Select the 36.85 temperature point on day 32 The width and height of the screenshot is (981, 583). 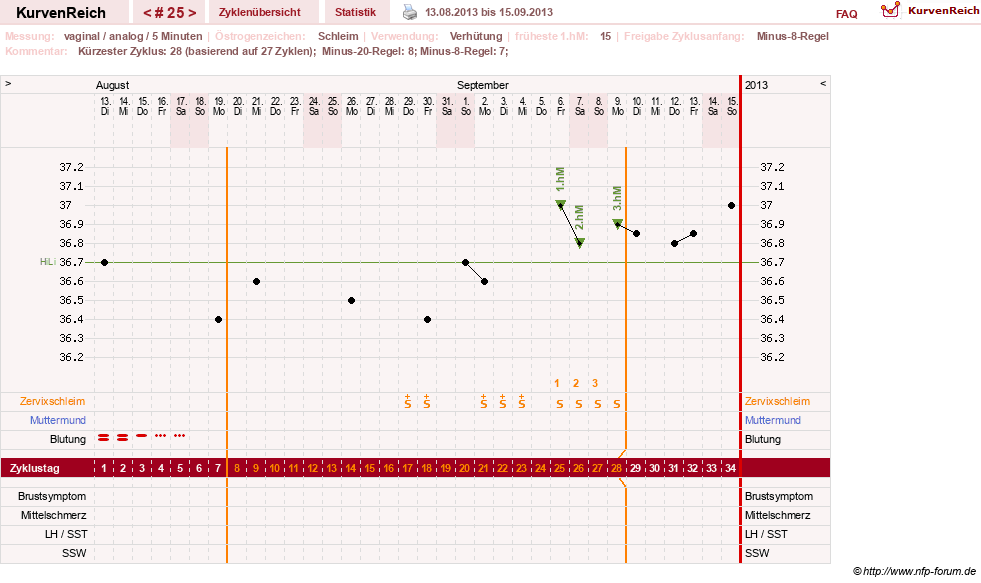point(693,233)
